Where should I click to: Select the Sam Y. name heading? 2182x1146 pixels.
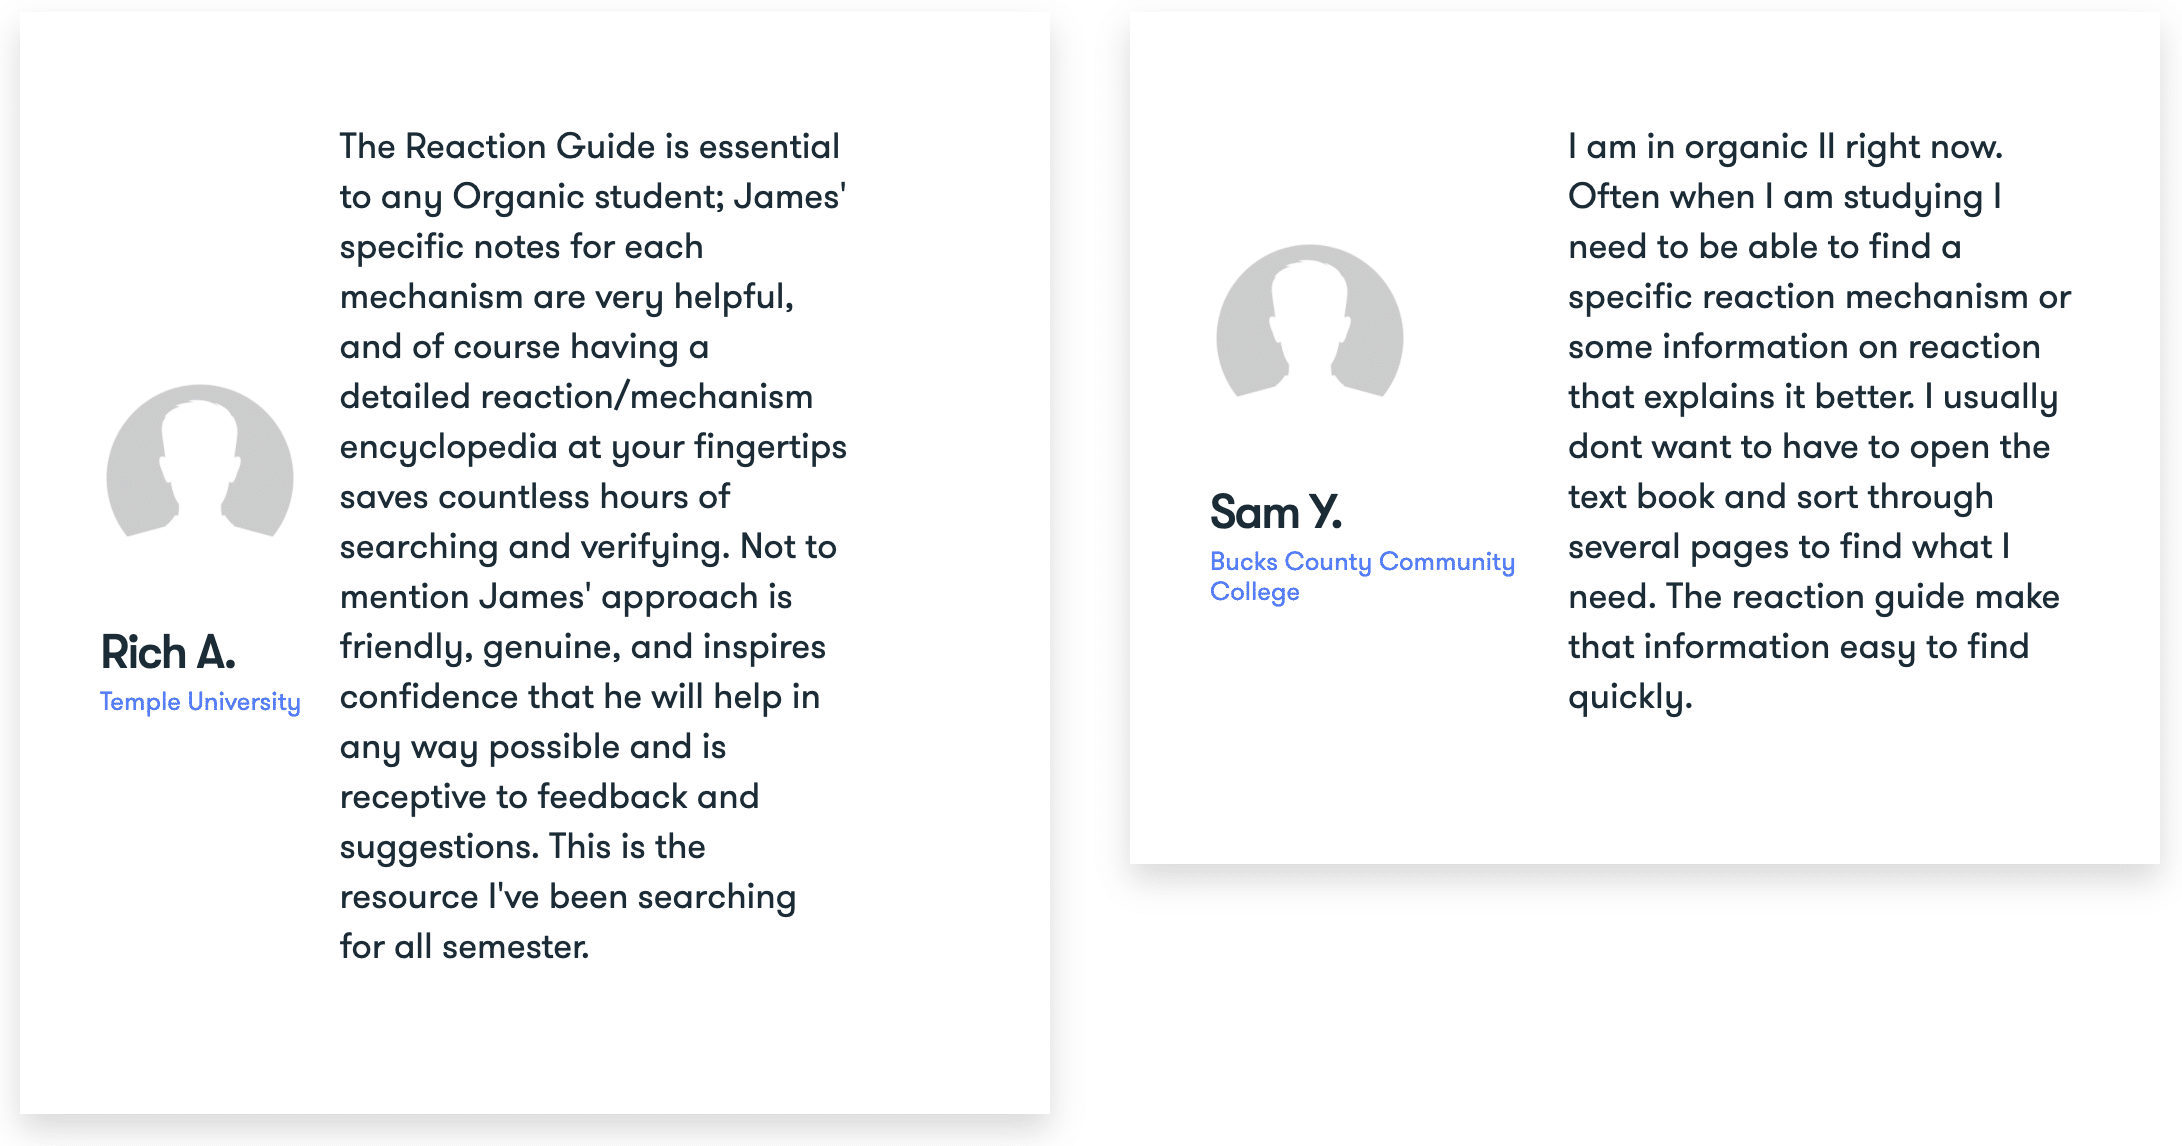click(1275, 513)
